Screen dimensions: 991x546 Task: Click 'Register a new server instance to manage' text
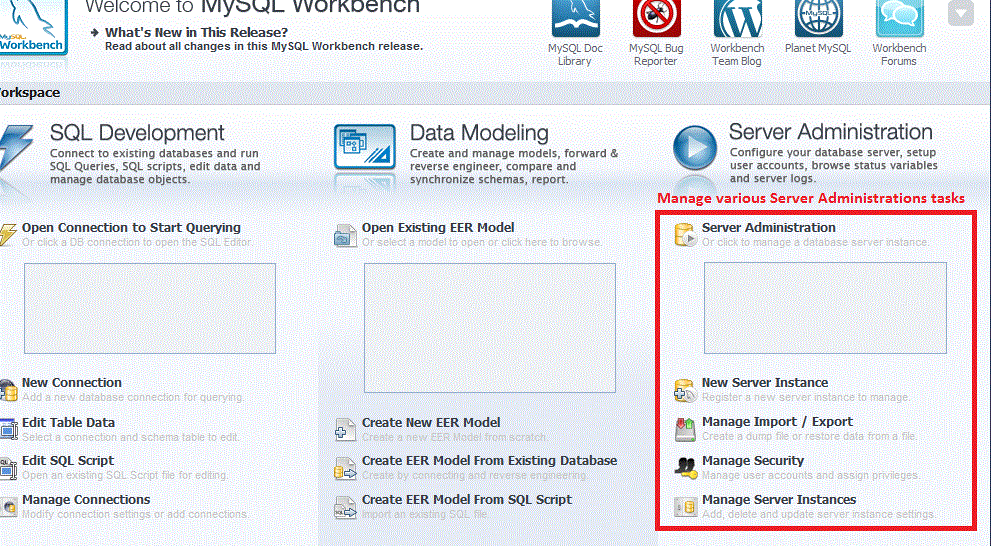[x=806, y=397]
